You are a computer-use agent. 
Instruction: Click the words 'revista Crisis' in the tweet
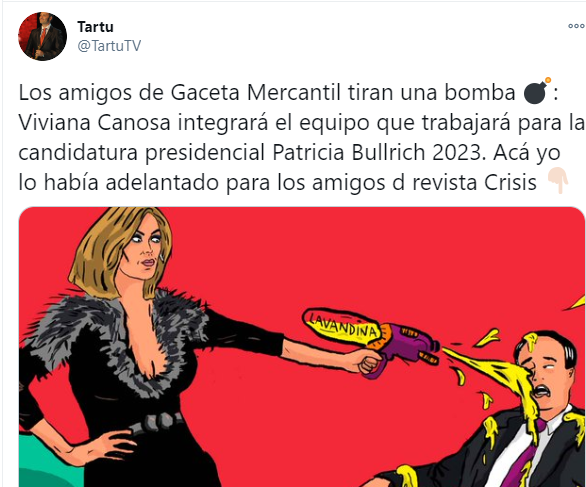pyautogui.click(x=475, y=182)
